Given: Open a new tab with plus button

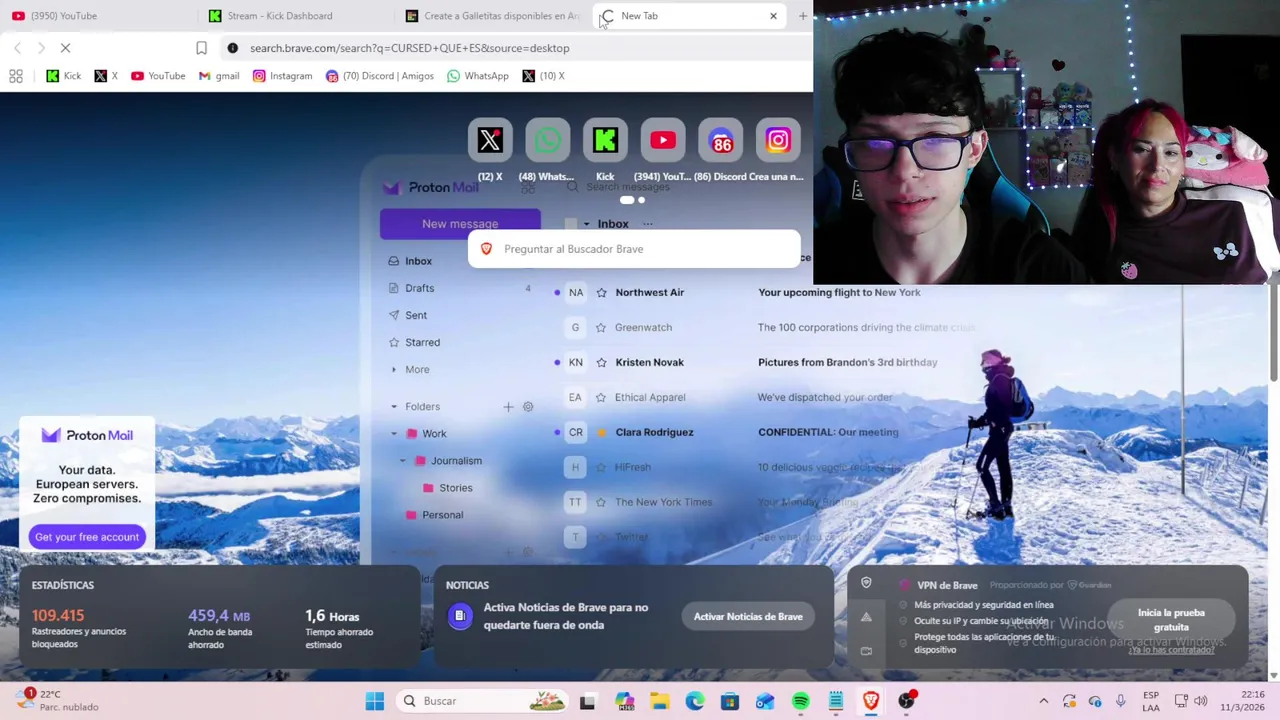Looking at the screenshot, I should tap(802, 16).
